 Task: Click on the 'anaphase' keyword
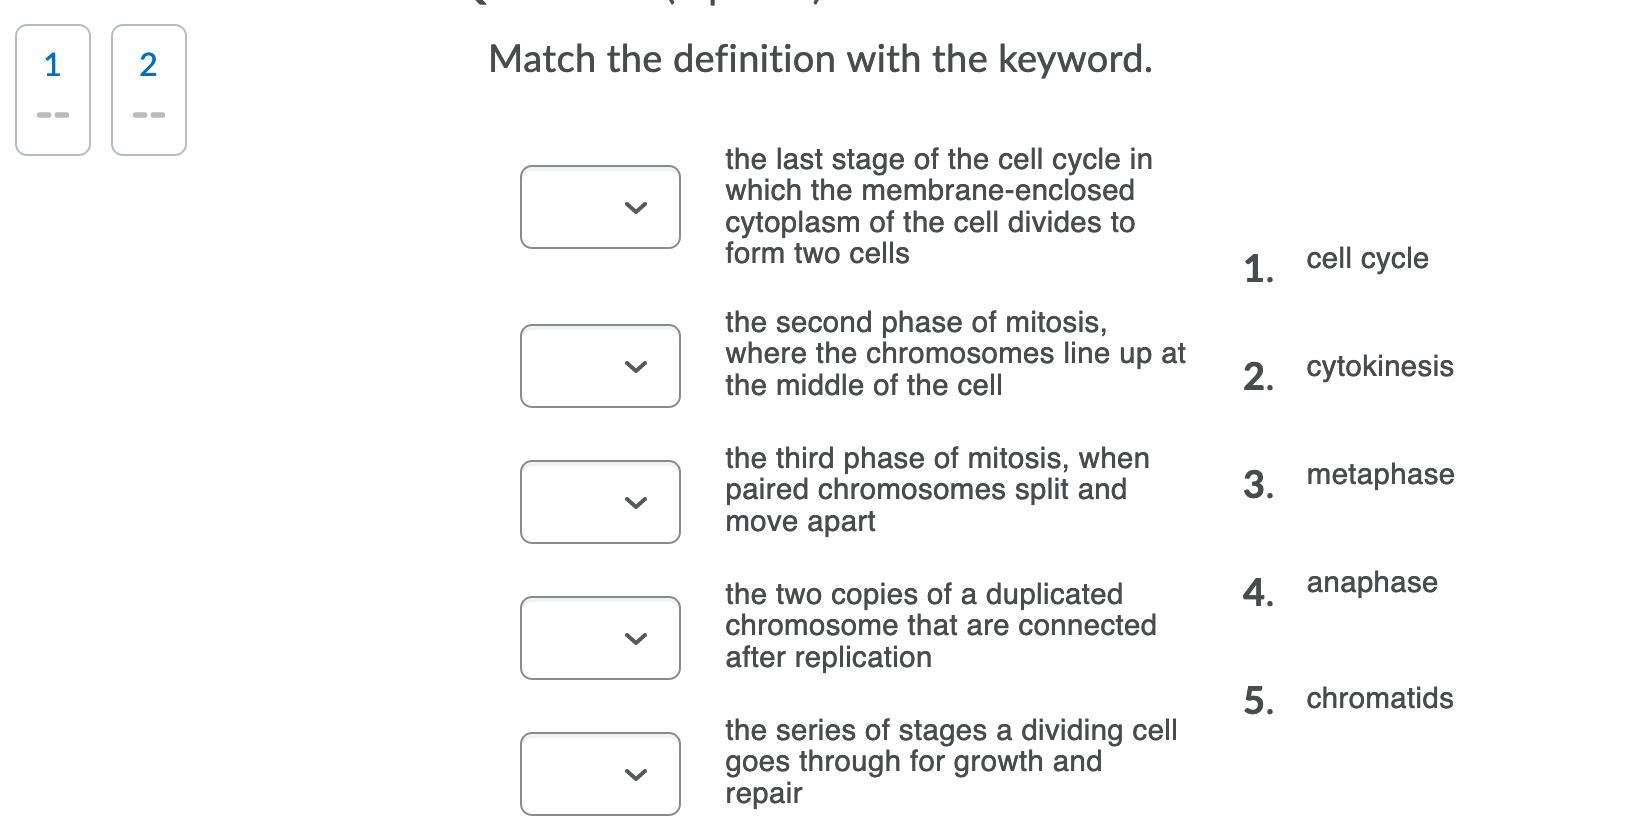click(1371, 583)
